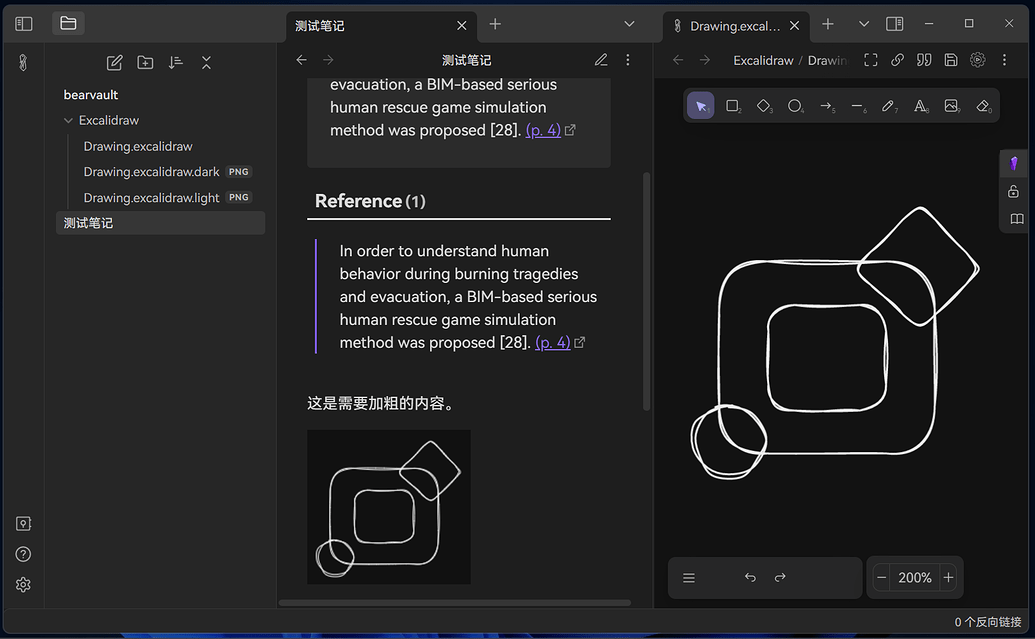
Task: Activate the Eraser tool
Action: (x=982, y=105)
